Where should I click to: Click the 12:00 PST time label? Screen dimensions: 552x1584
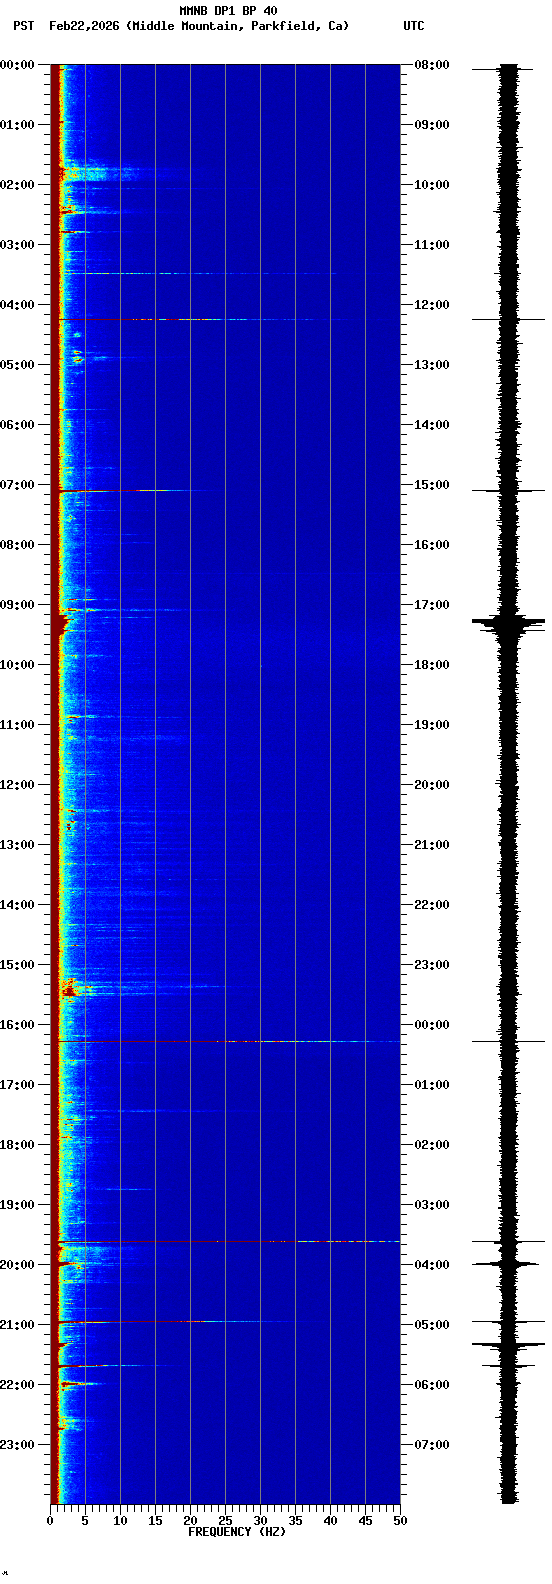click(16, 785)
